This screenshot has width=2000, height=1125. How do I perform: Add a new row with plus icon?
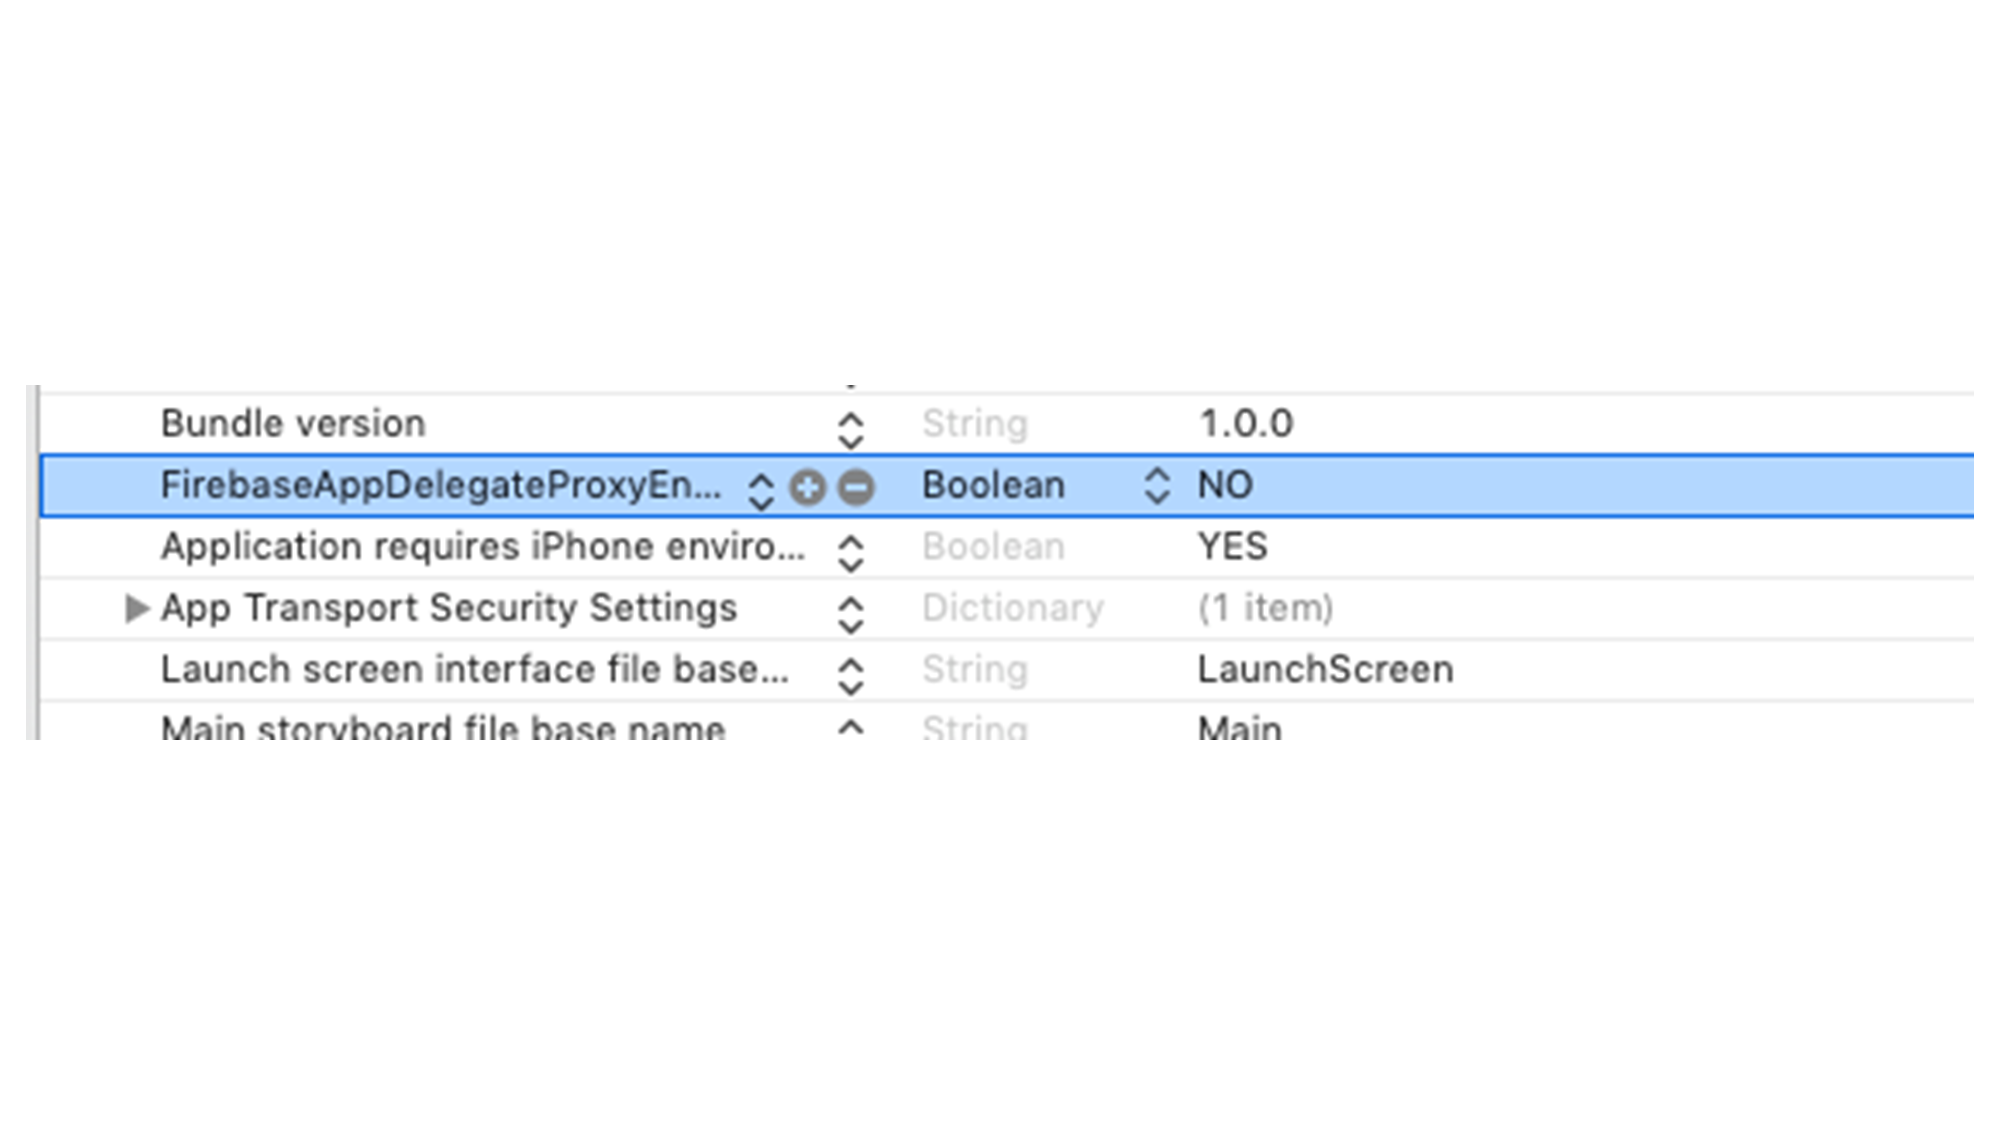point(807,487)
